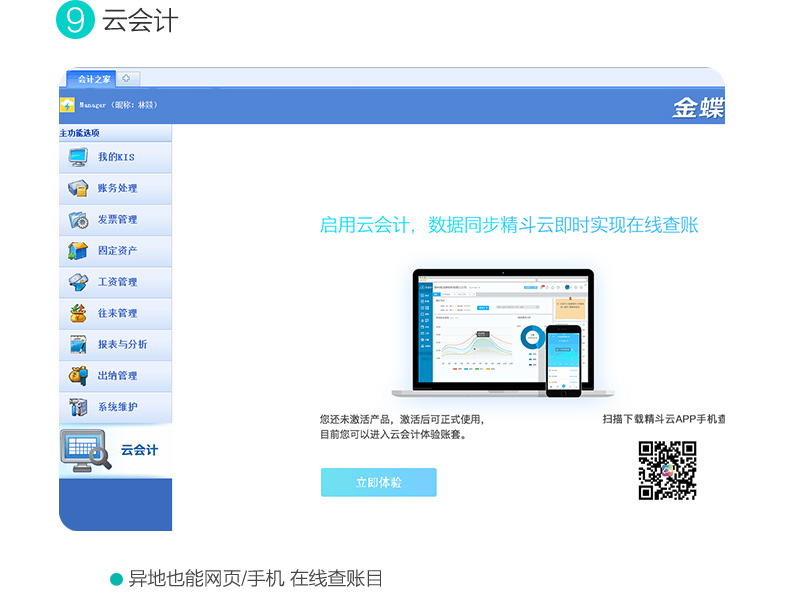Select 发票管理 menu label
The height and width of the screenshot is (601, 790).
pyautogui.click(x=117, y=220)
